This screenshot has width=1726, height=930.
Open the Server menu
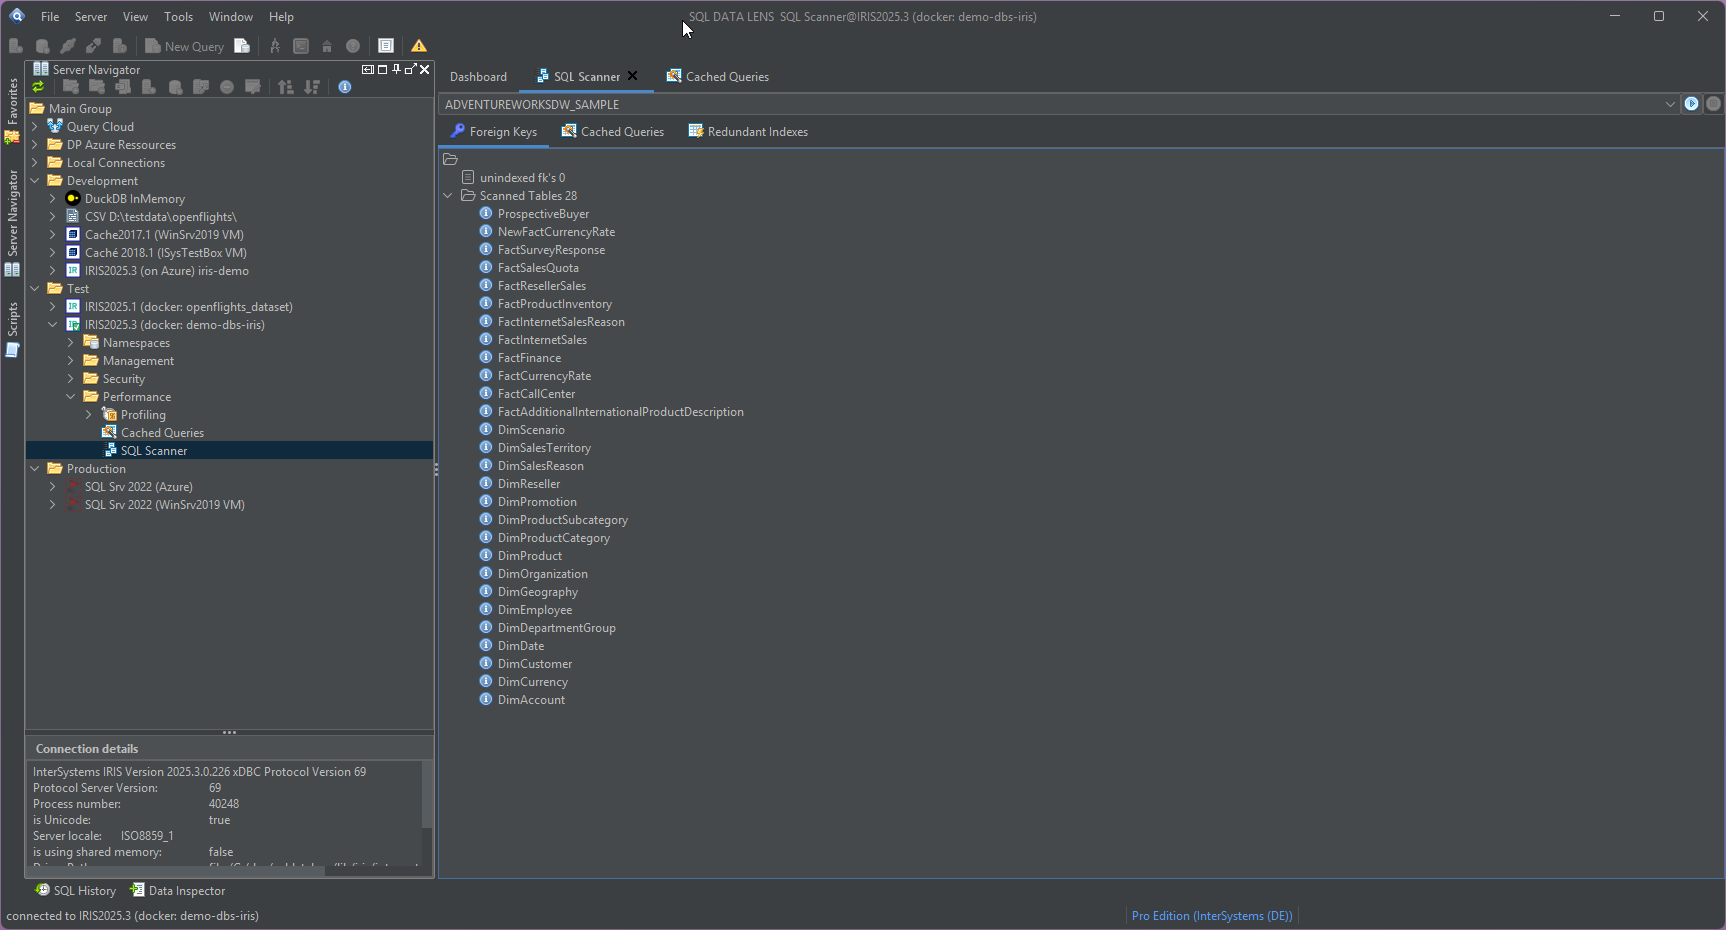[91, 17]
